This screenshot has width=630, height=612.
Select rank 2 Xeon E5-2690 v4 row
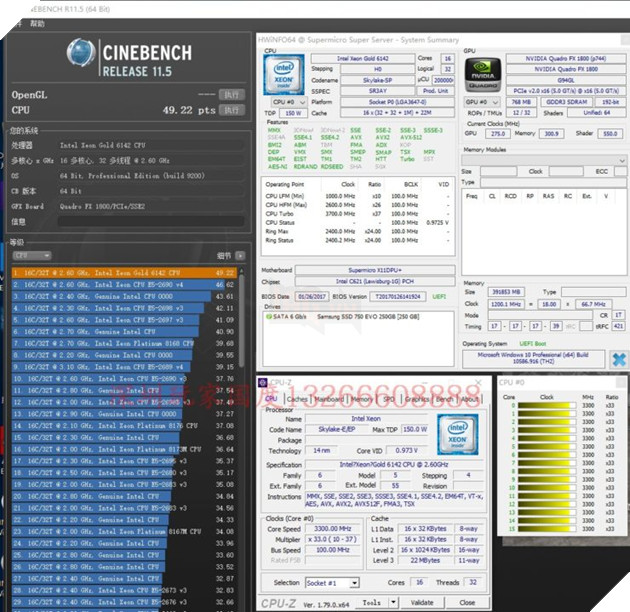(x=124, y=285)
